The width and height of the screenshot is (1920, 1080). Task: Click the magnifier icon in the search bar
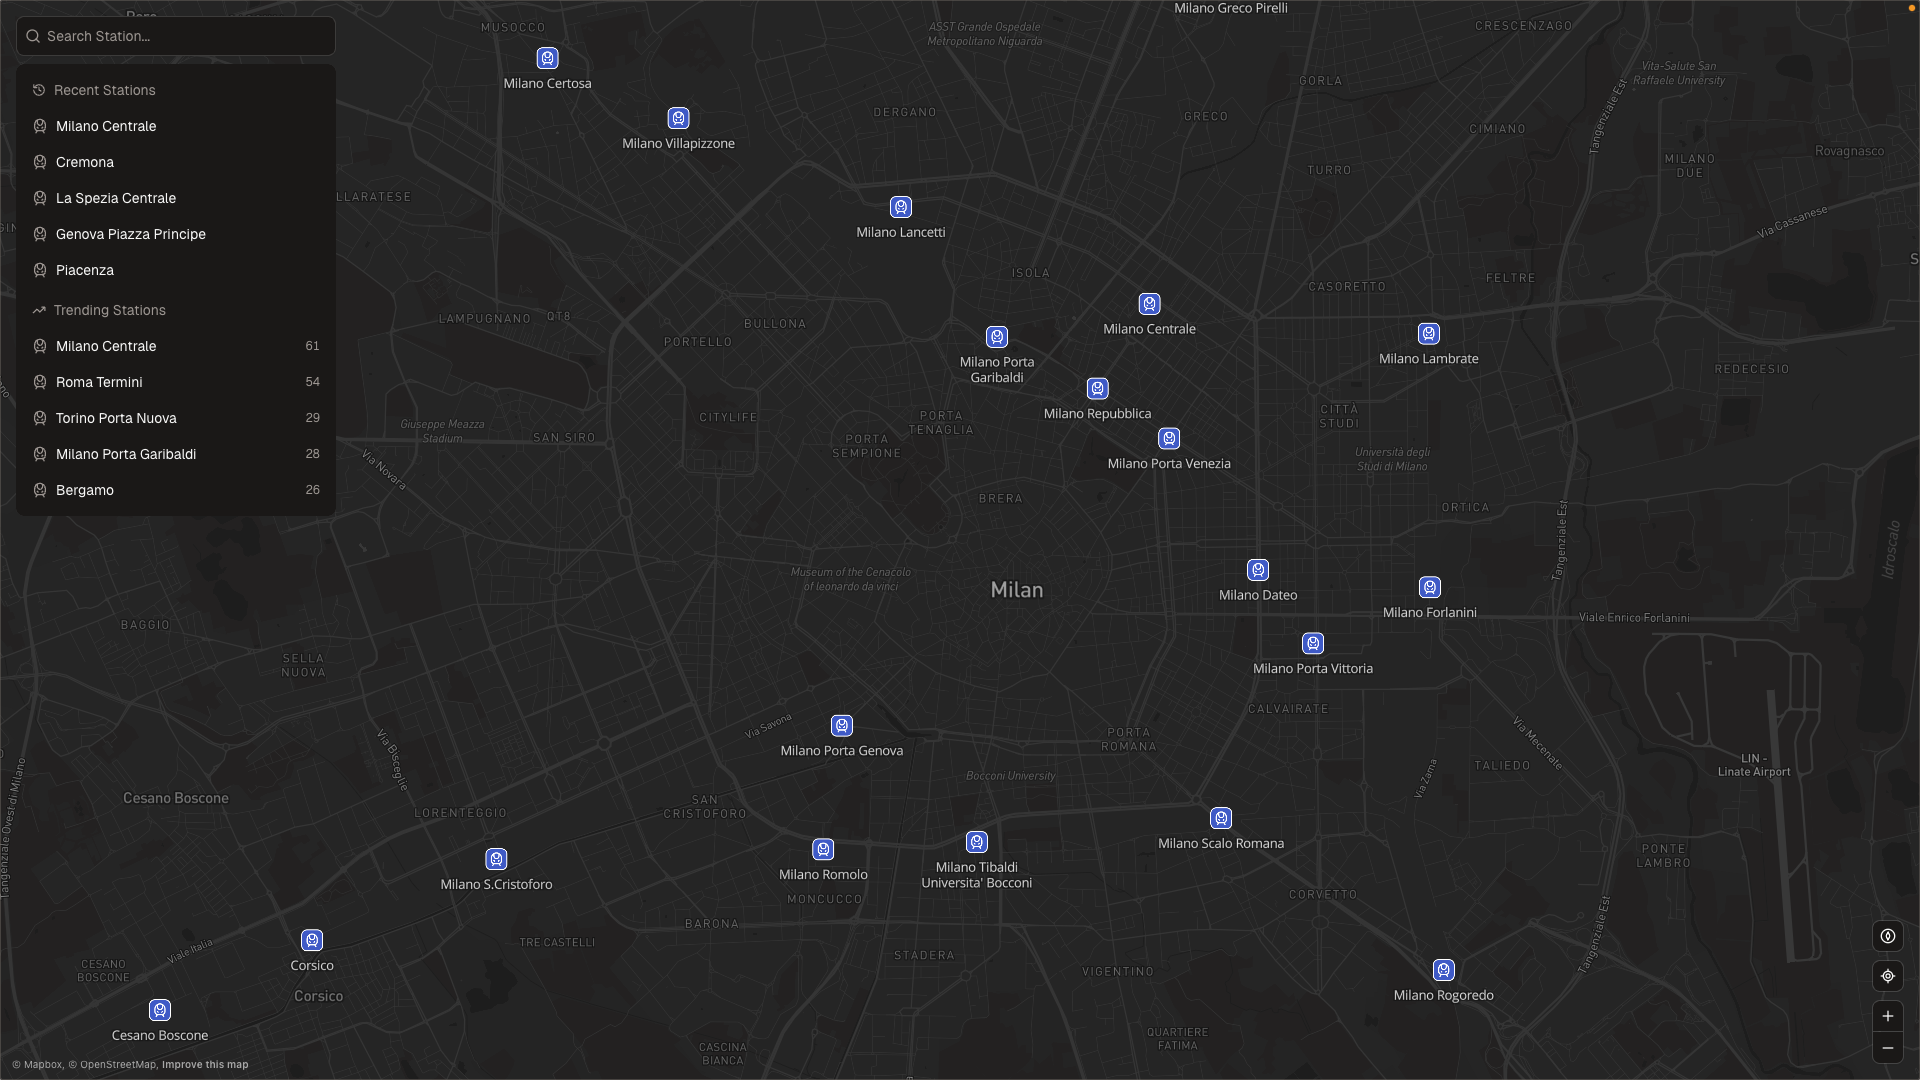33,36
